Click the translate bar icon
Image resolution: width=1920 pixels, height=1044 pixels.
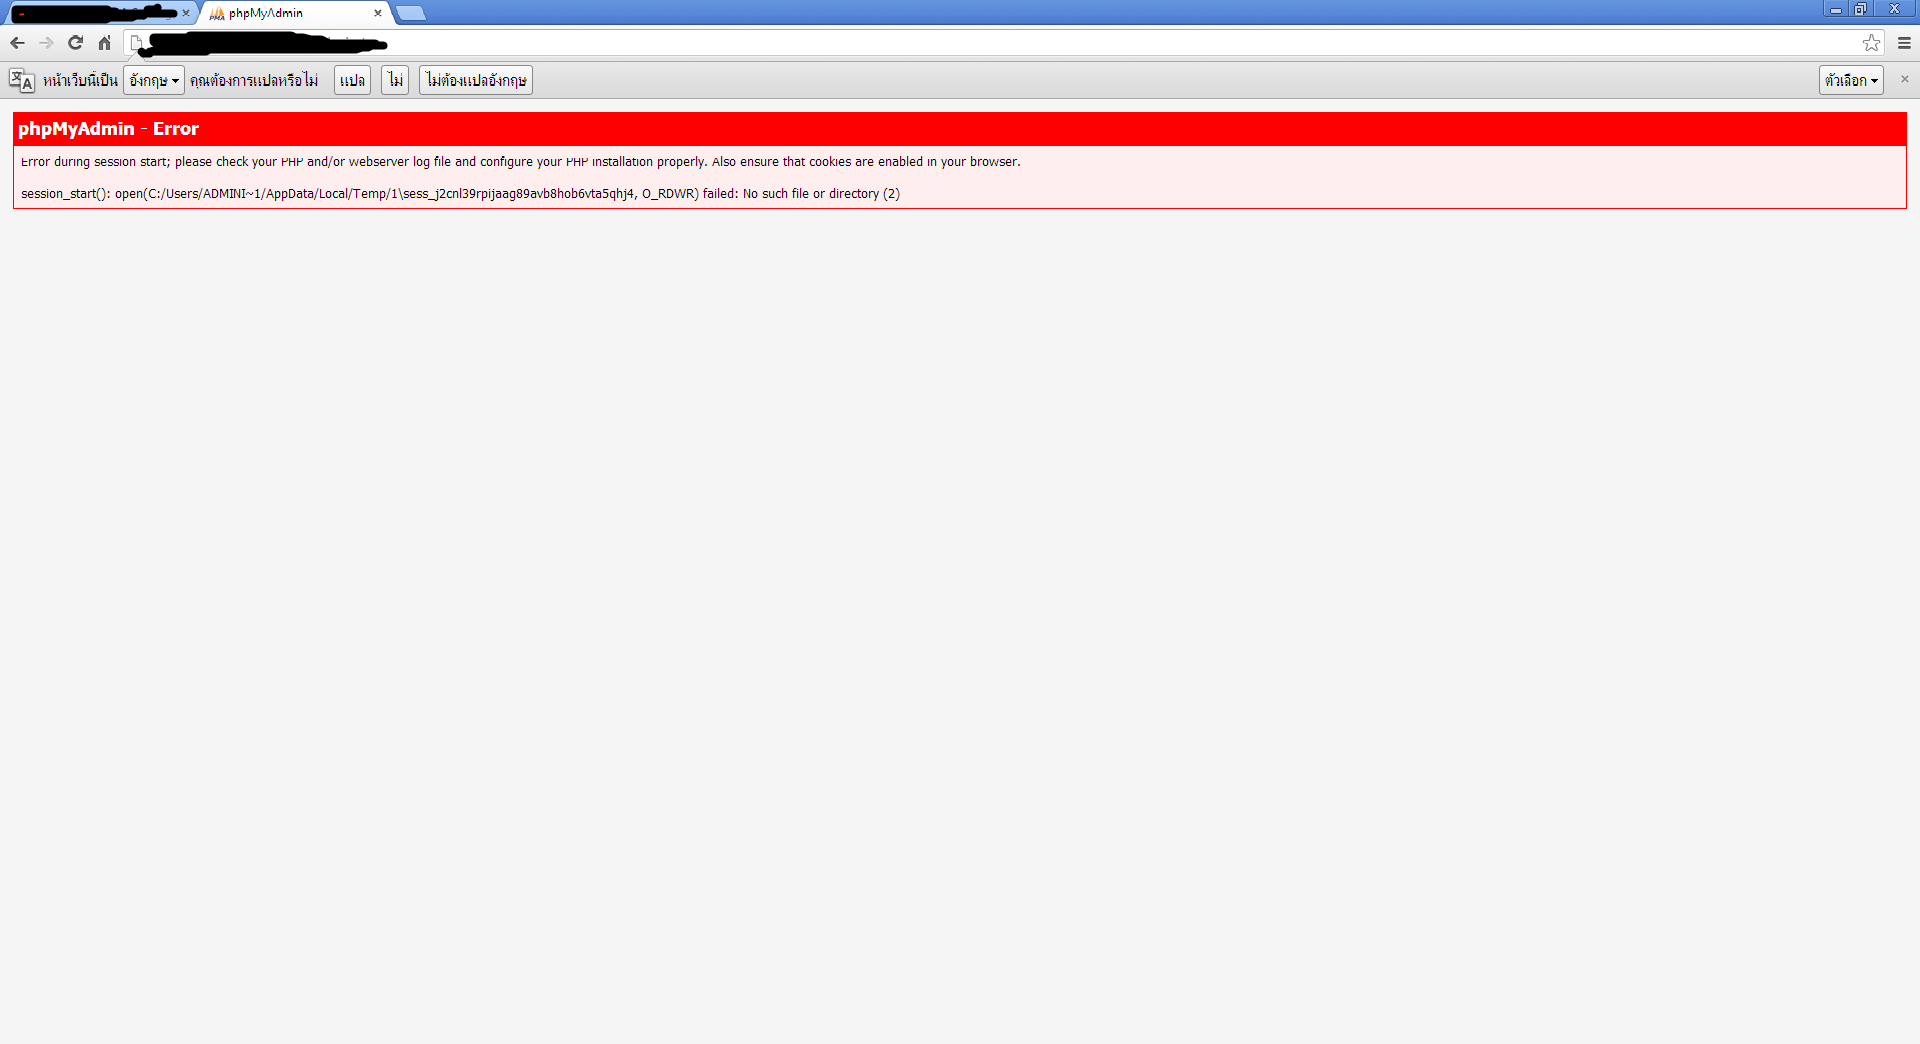[21, 80]
